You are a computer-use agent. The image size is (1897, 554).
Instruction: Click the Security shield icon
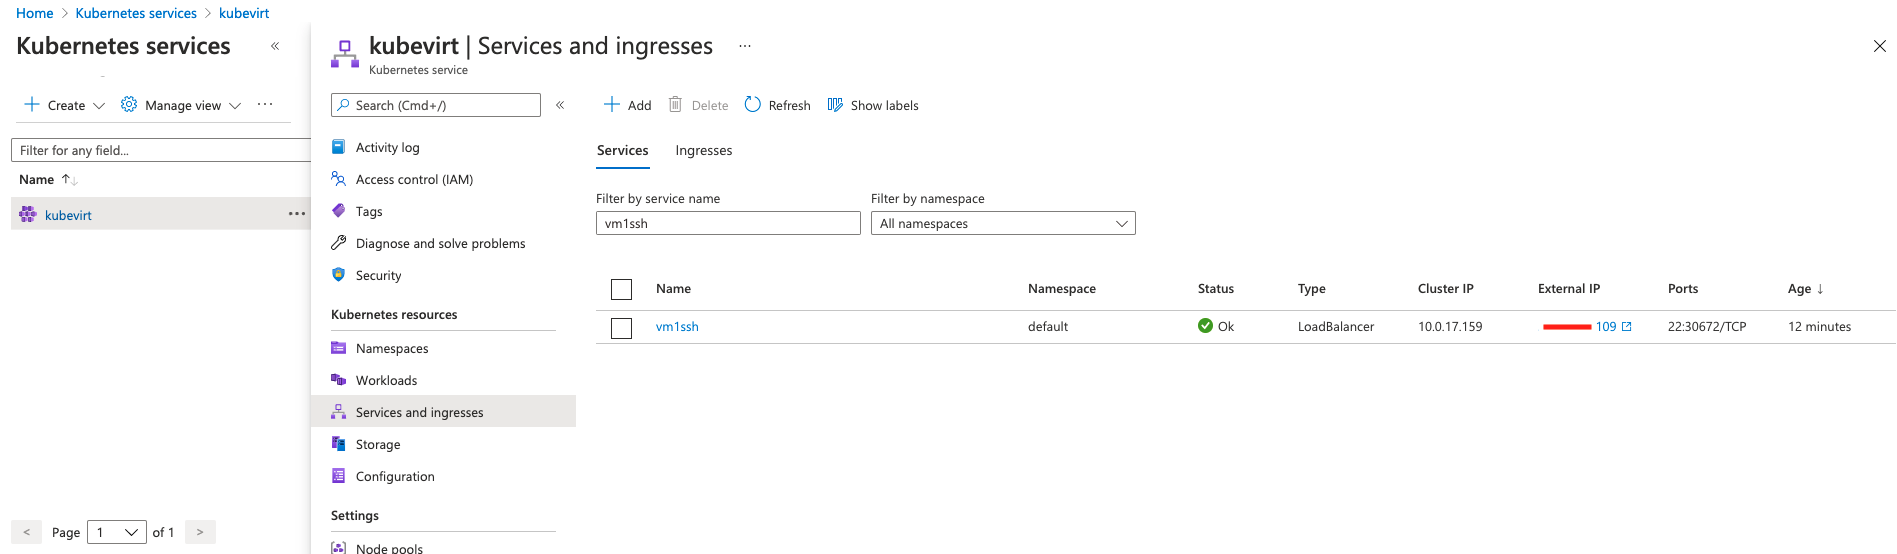(x=339, y=275)
